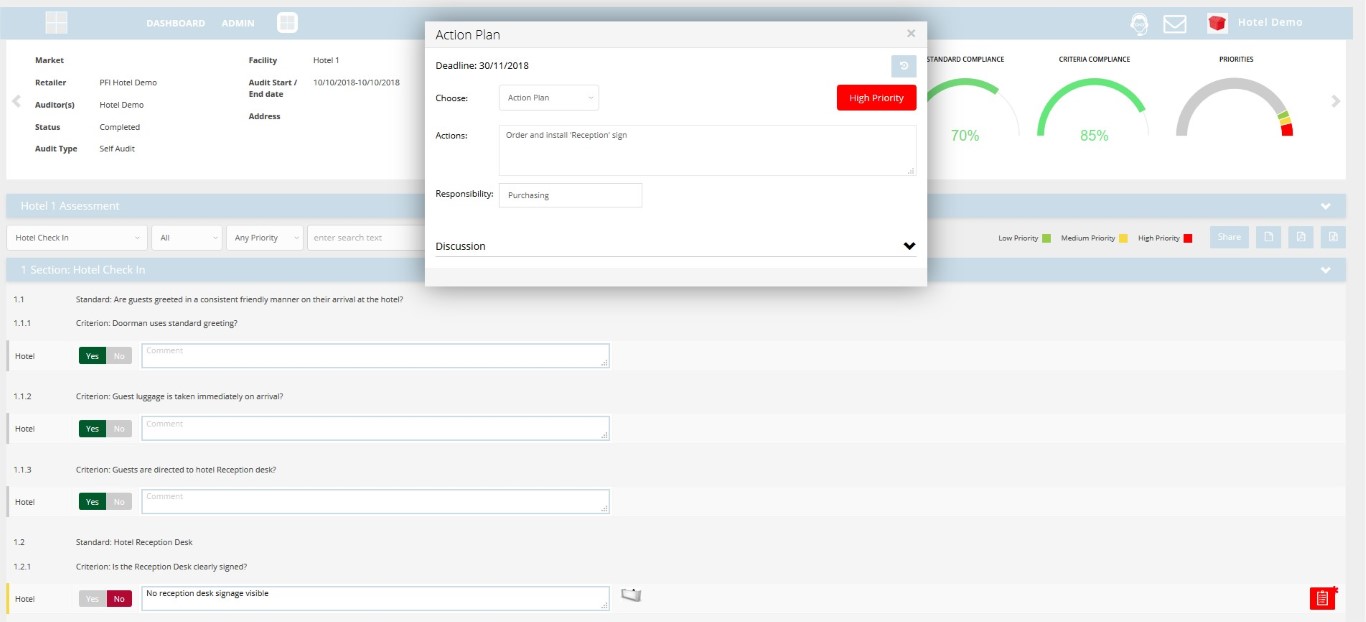1366x622 pixels.
Task: Click the High Priority button
Action: (x=876, y=98)
